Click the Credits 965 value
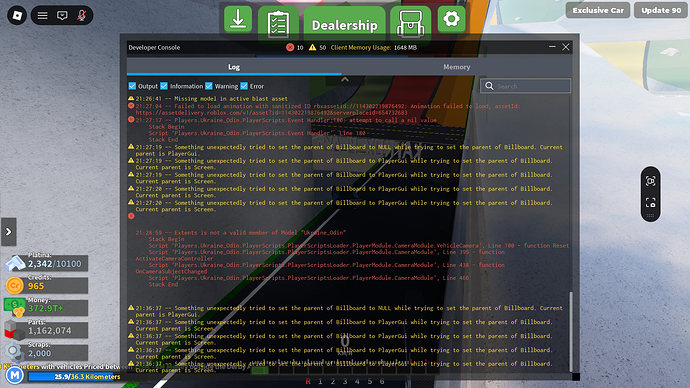Screen dimensions: 690x388 [36, 286]
